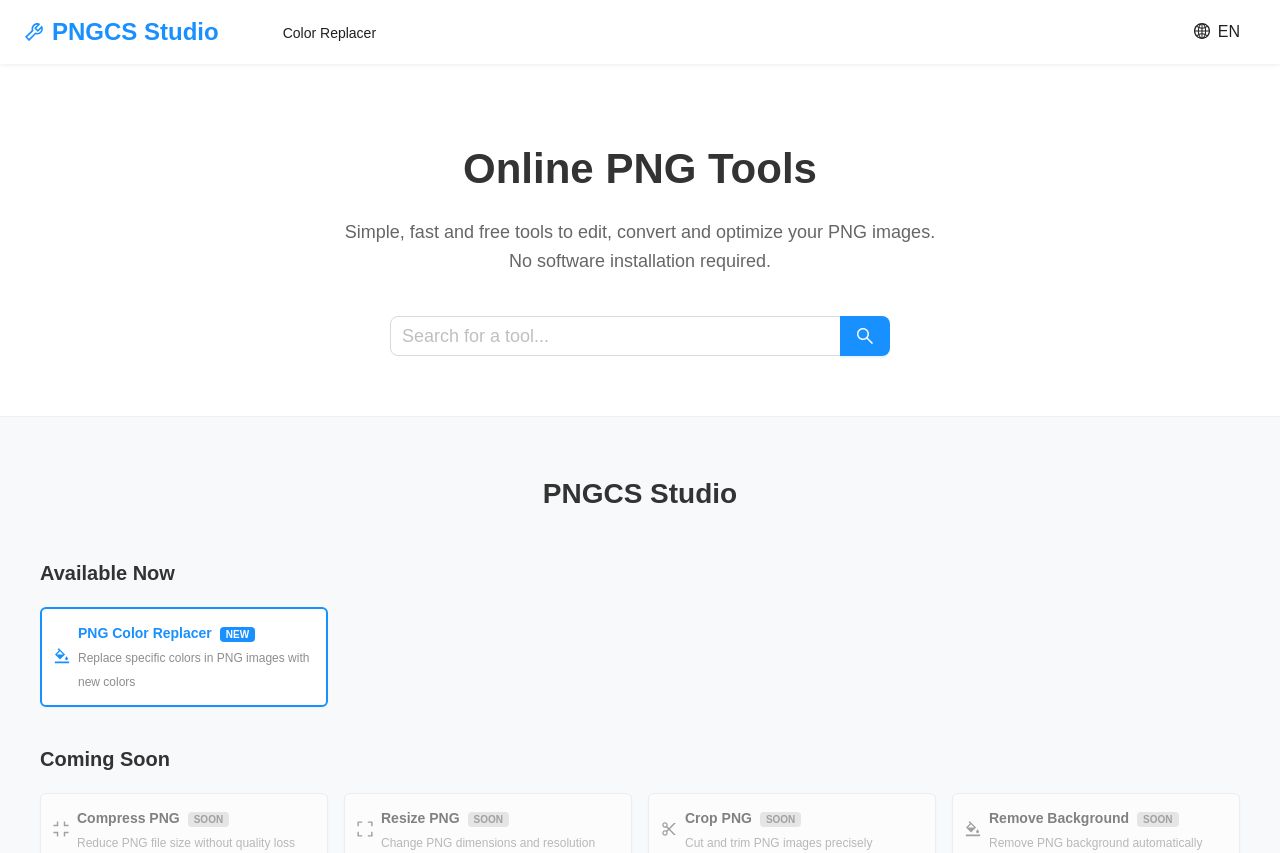Select the Crop PNG card title

click(x=718, y=818)
